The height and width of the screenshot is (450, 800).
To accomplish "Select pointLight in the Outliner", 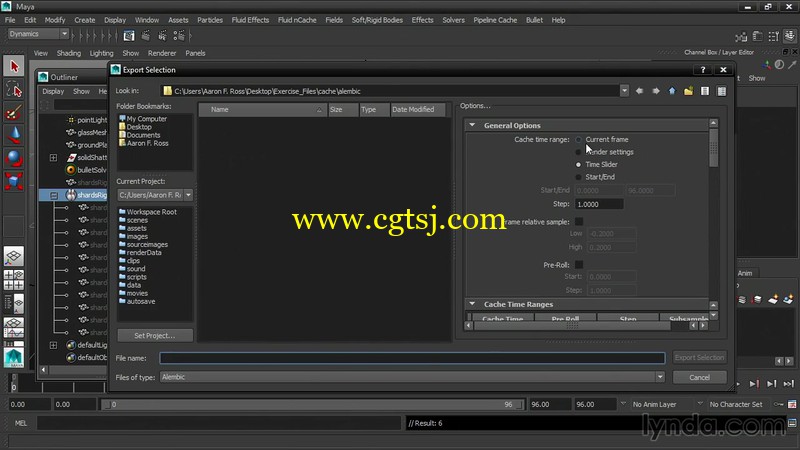I will click(87, 120).
